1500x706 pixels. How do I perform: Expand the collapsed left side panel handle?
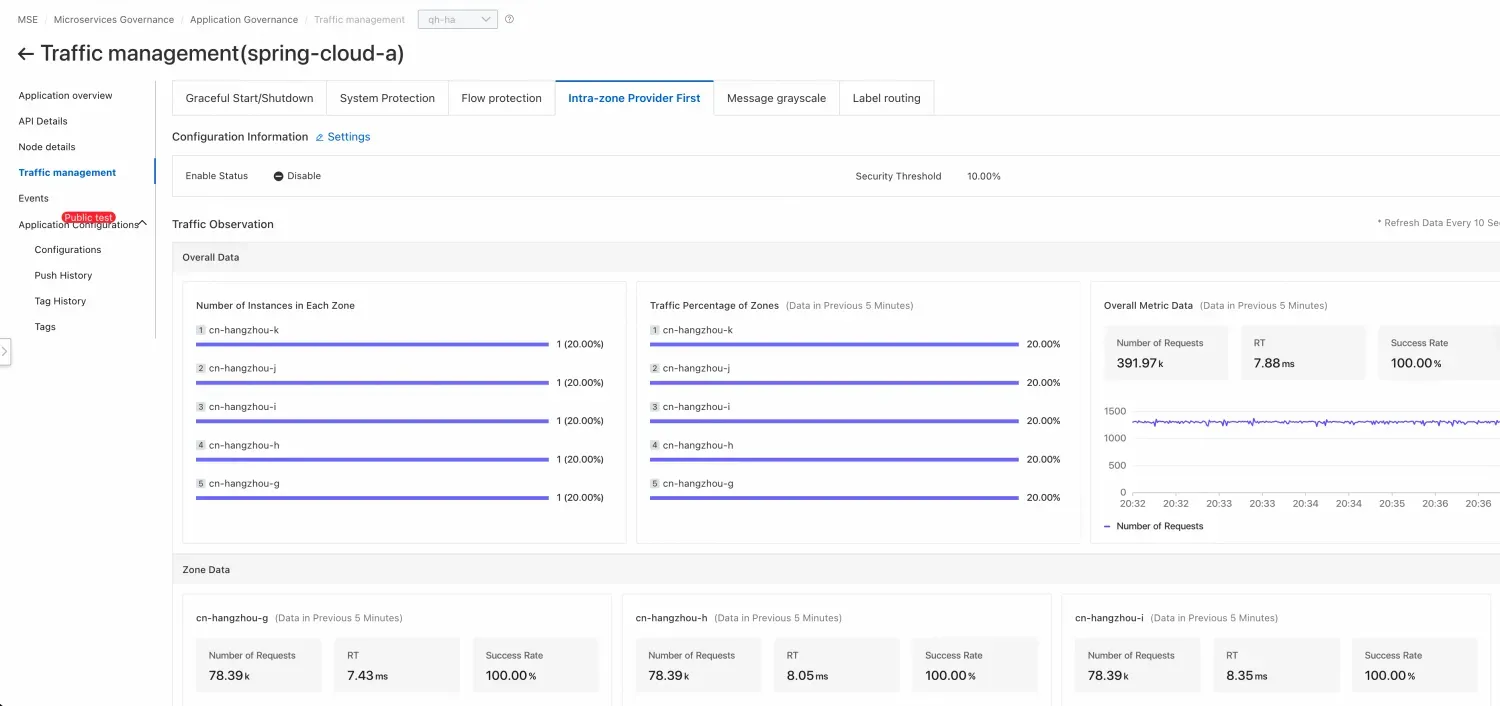click(5, 352)
